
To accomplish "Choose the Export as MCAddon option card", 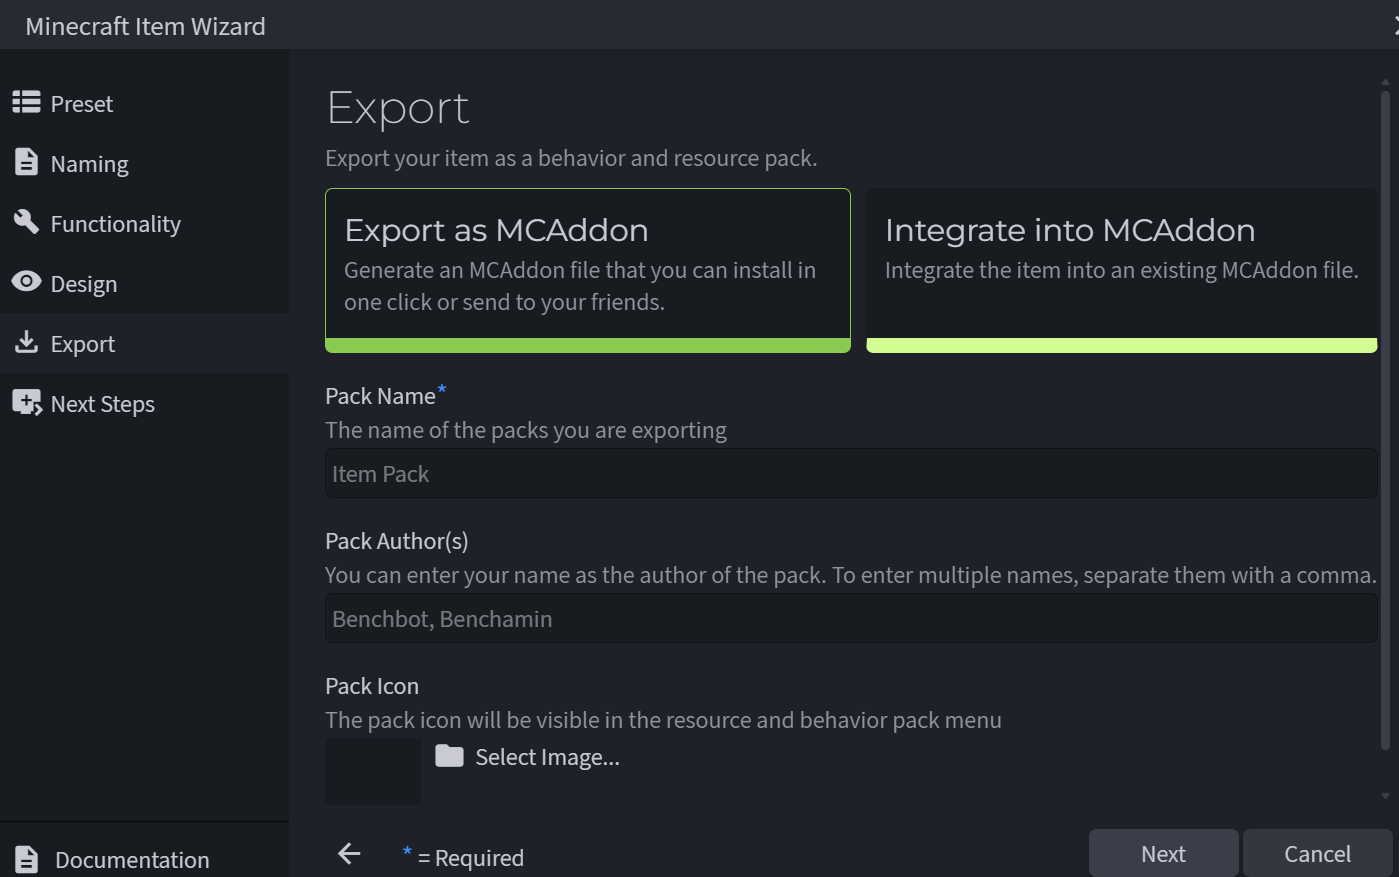I will 588,270.
